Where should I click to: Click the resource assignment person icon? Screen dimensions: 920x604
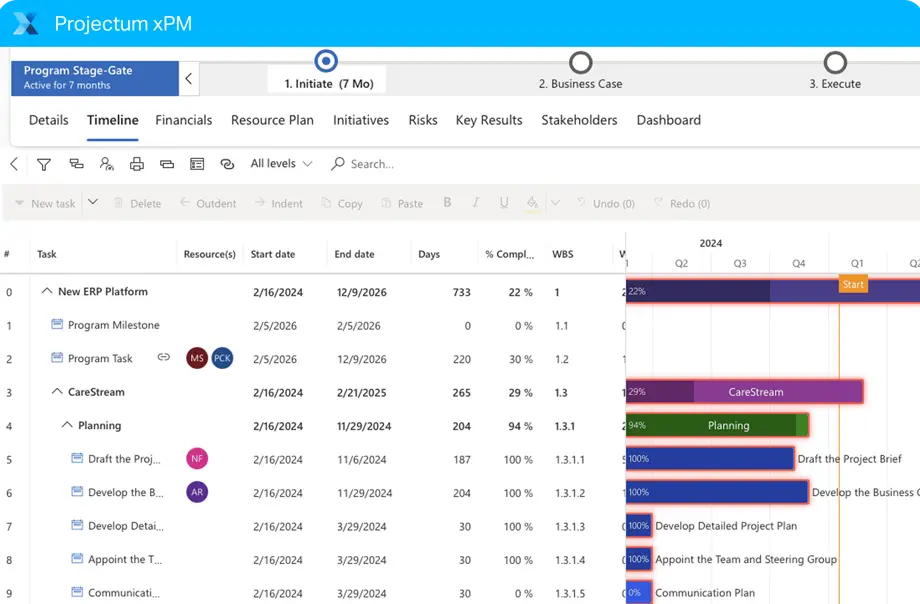pyautogui.click(x=106, y=164)
